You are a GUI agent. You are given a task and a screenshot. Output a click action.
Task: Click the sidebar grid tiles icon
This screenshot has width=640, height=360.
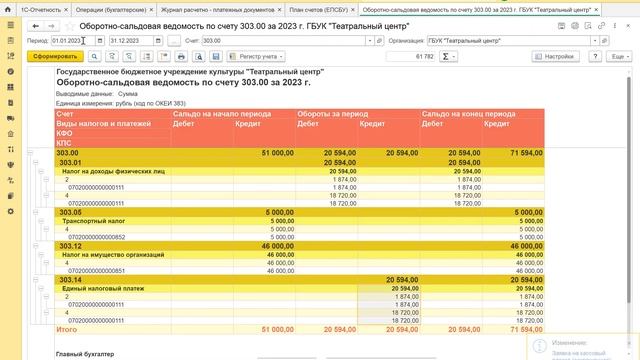[11, 87]
